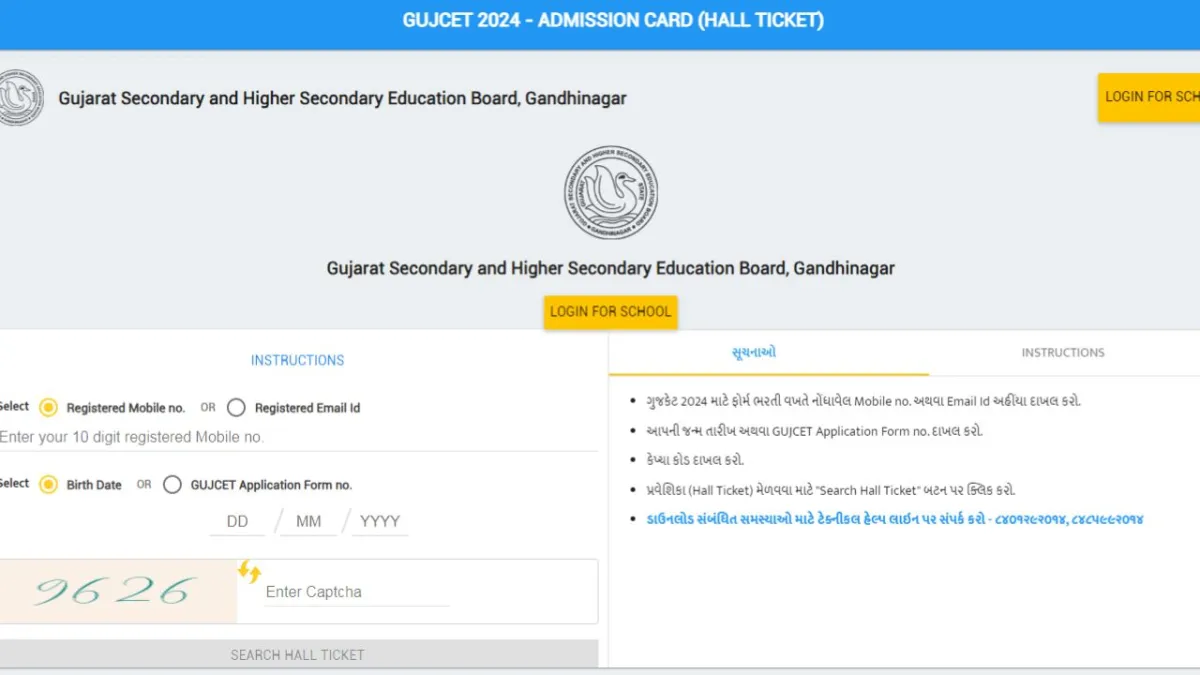Select Registered Mobile no. radio button
This screenshot has width=1200, height=675.
48,407
